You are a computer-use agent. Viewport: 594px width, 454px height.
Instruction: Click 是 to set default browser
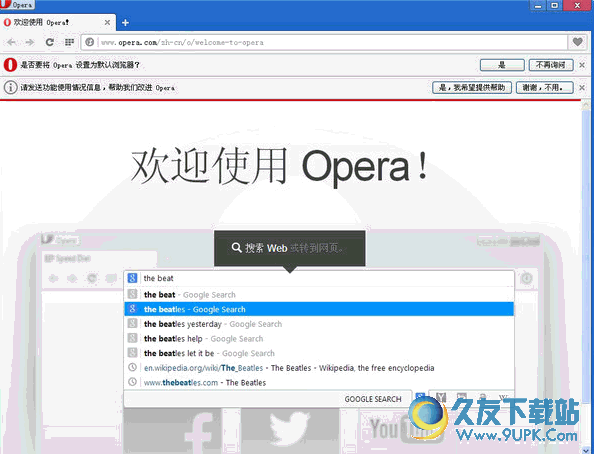[x=502, y=65]
